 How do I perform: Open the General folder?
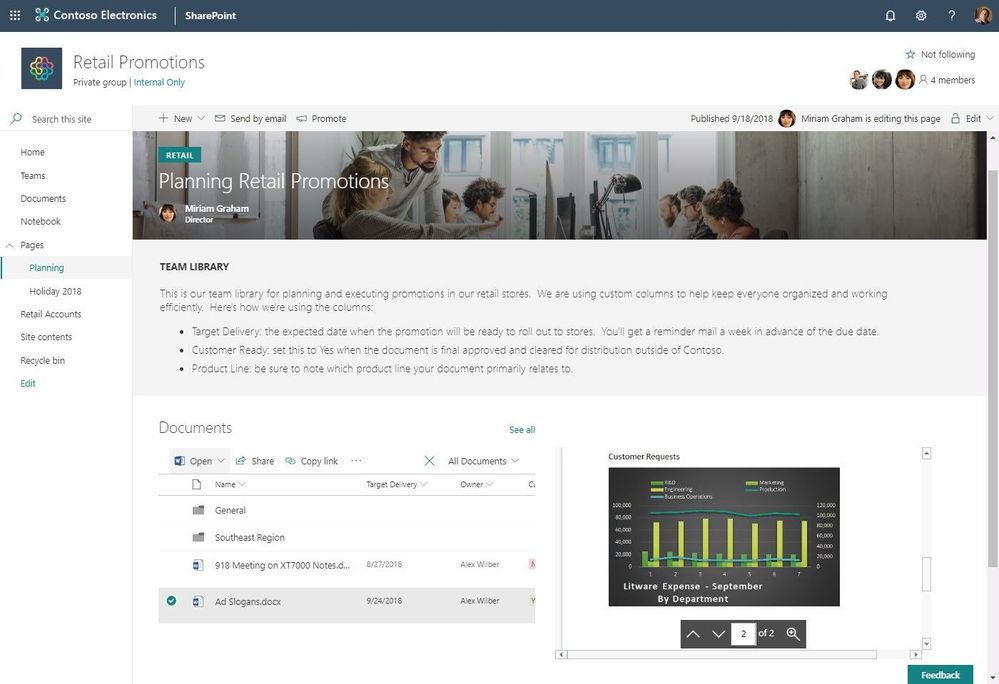point(230,510)
